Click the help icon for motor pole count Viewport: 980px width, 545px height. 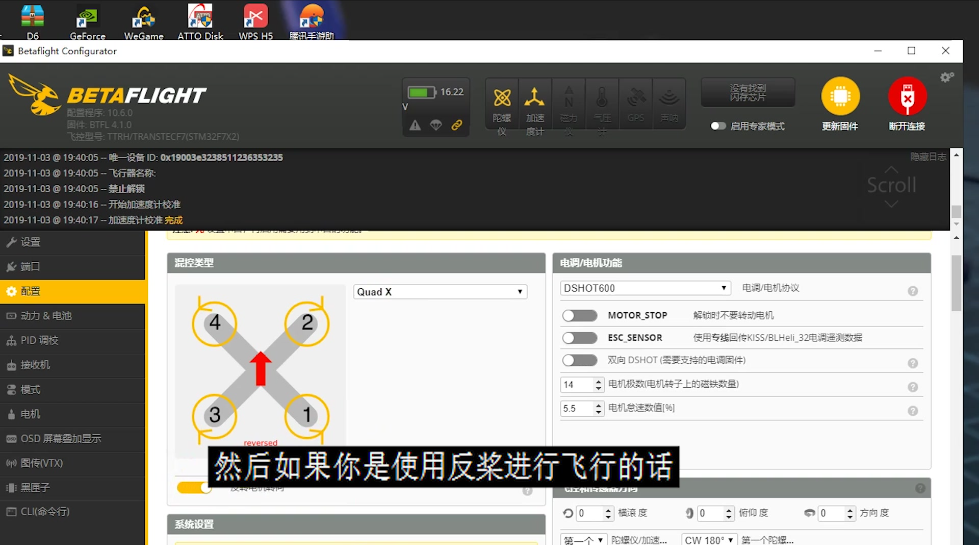[912, 387]
